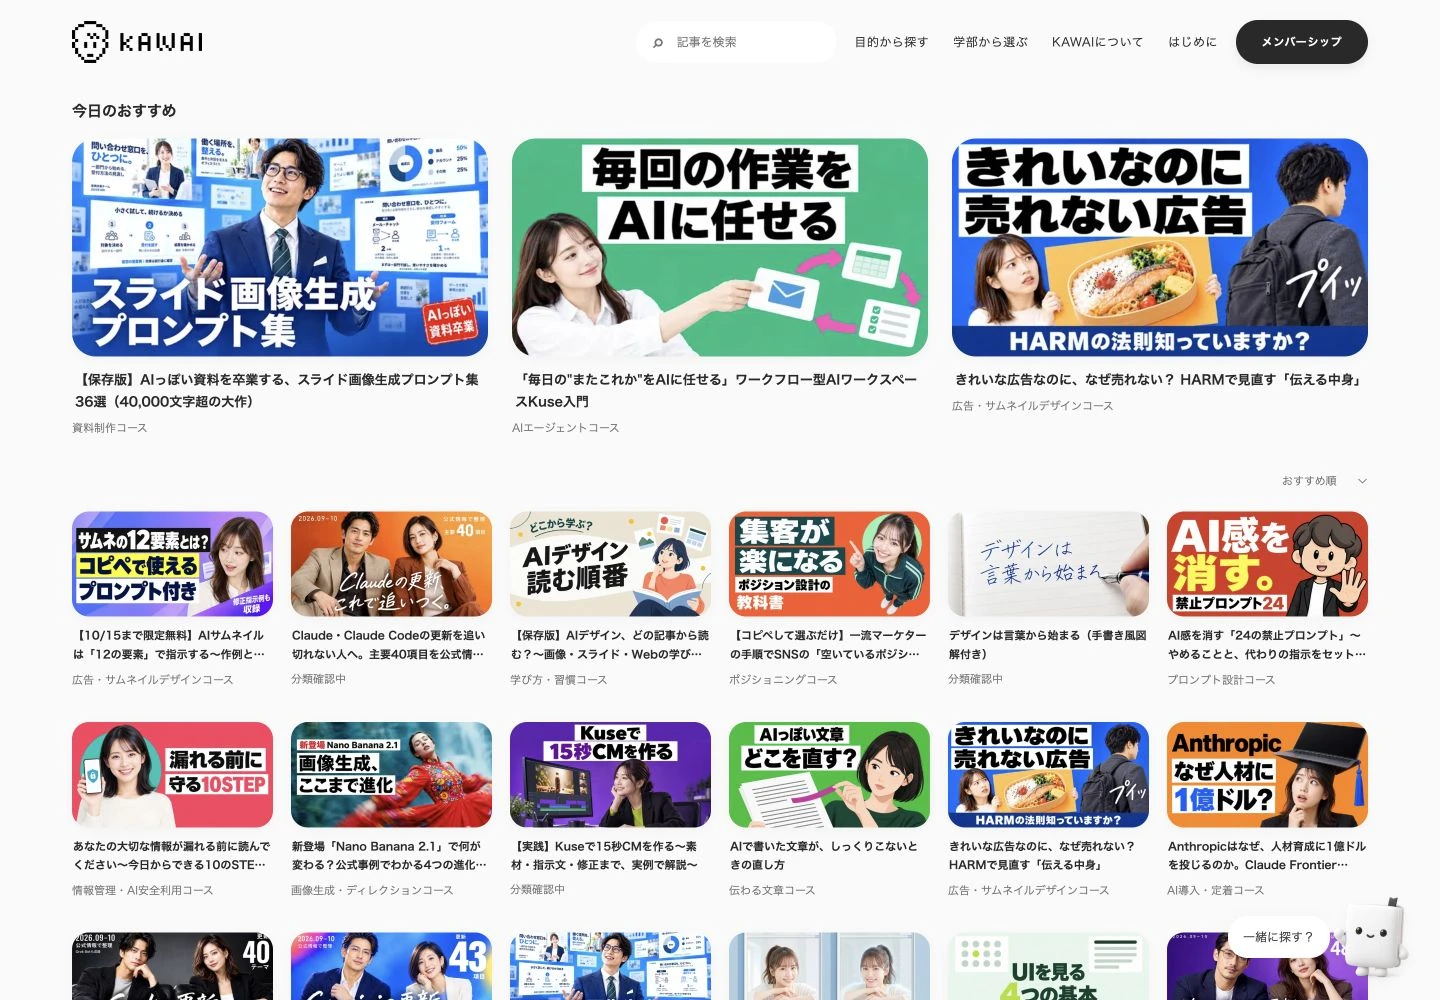The height and width of the screenshot is (1000, 1440).
Task: Open the AIデザイン読む順番 thumbnail
Action: coord(610,564)
